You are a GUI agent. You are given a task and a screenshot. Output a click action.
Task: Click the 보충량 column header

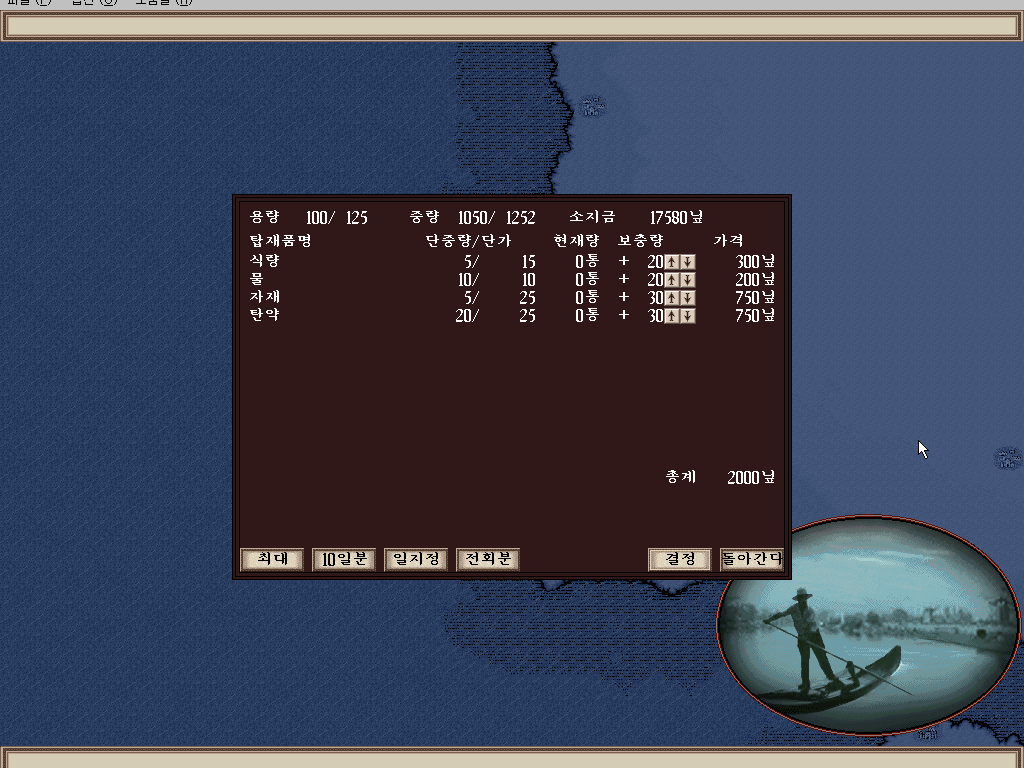click(x=641, y=240)
